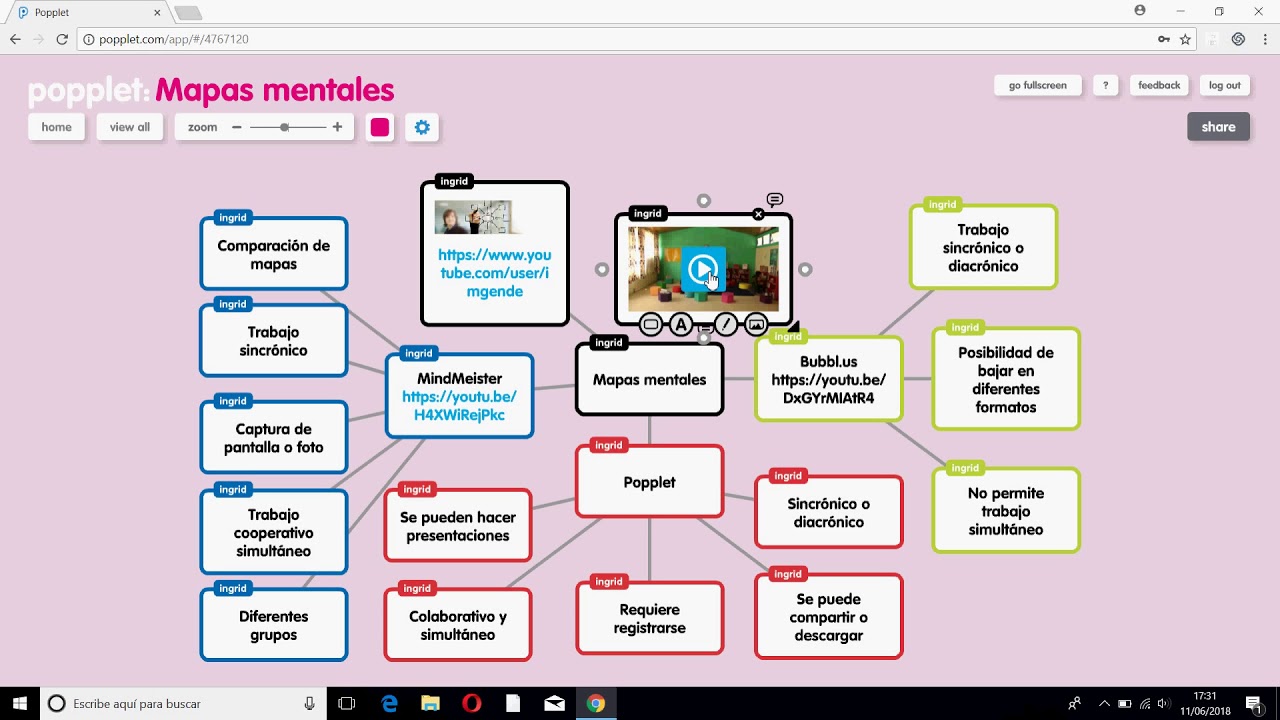Choose the draw pencil tool on video popple
Image resolution: width=1280 pixels, height=720 pixels.
[x=727, y=324]
